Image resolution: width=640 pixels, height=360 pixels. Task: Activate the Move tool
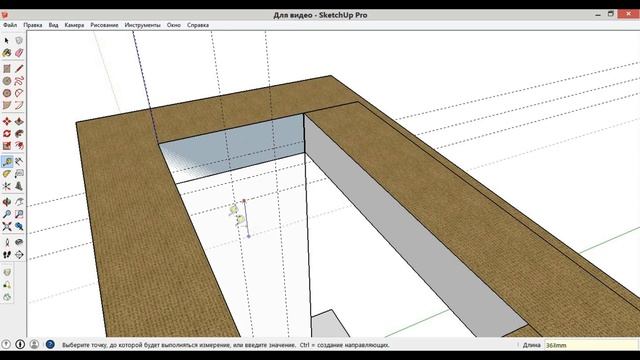coord(7,121)
